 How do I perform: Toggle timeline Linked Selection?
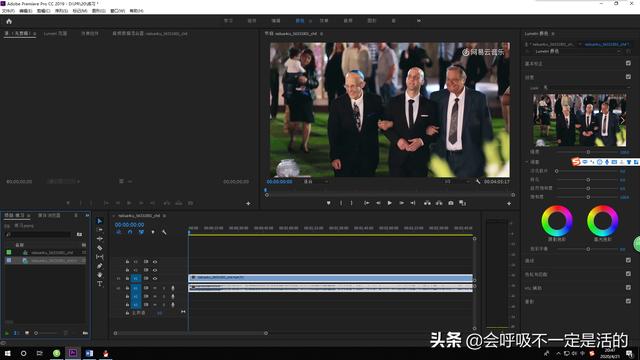(141, 232)
